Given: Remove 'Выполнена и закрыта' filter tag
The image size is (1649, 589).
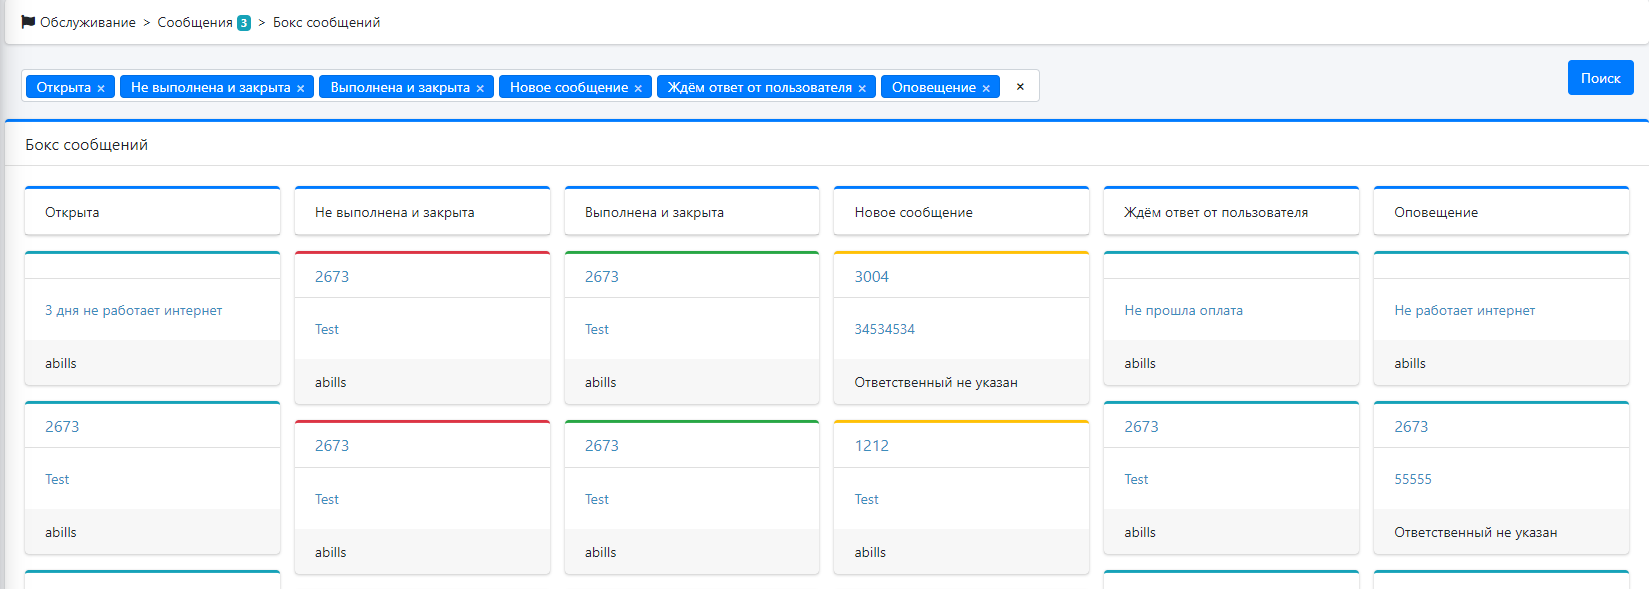Looking at the screenshot, I should (480, 88).
